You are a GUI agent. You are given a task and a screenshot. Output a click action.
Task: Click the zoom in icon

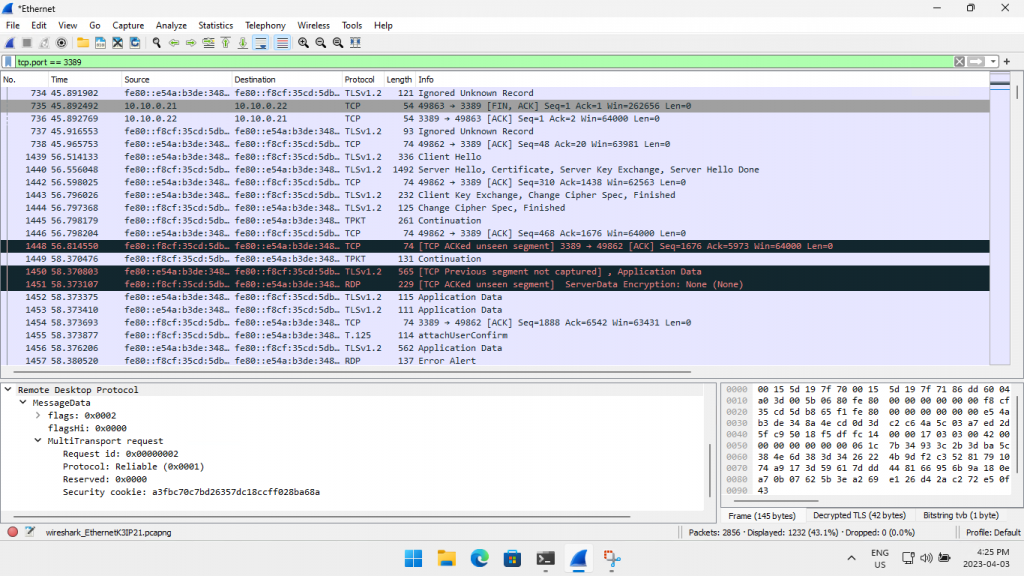[x=303, y=43]
